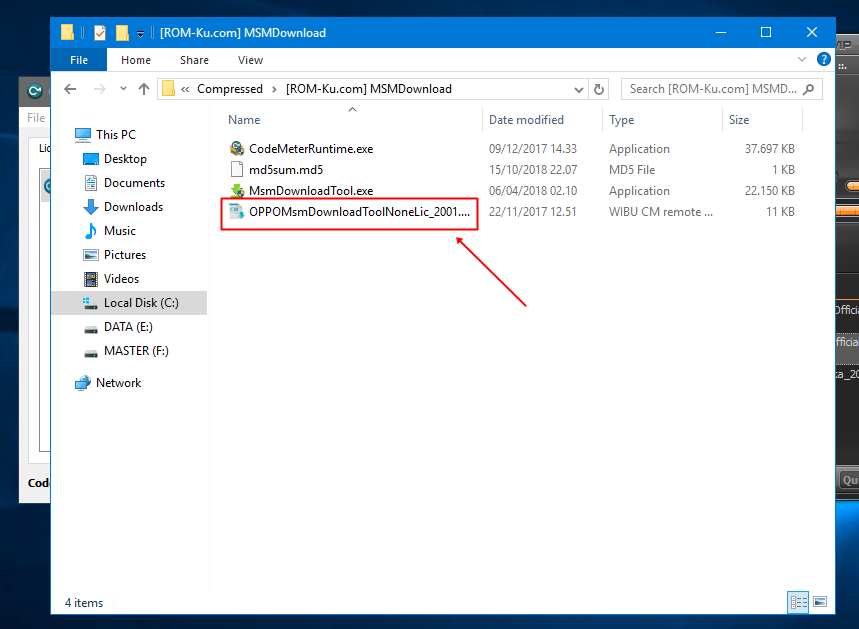
Task: Select This PC in navigation pane
Action: (x=116, y=135)
